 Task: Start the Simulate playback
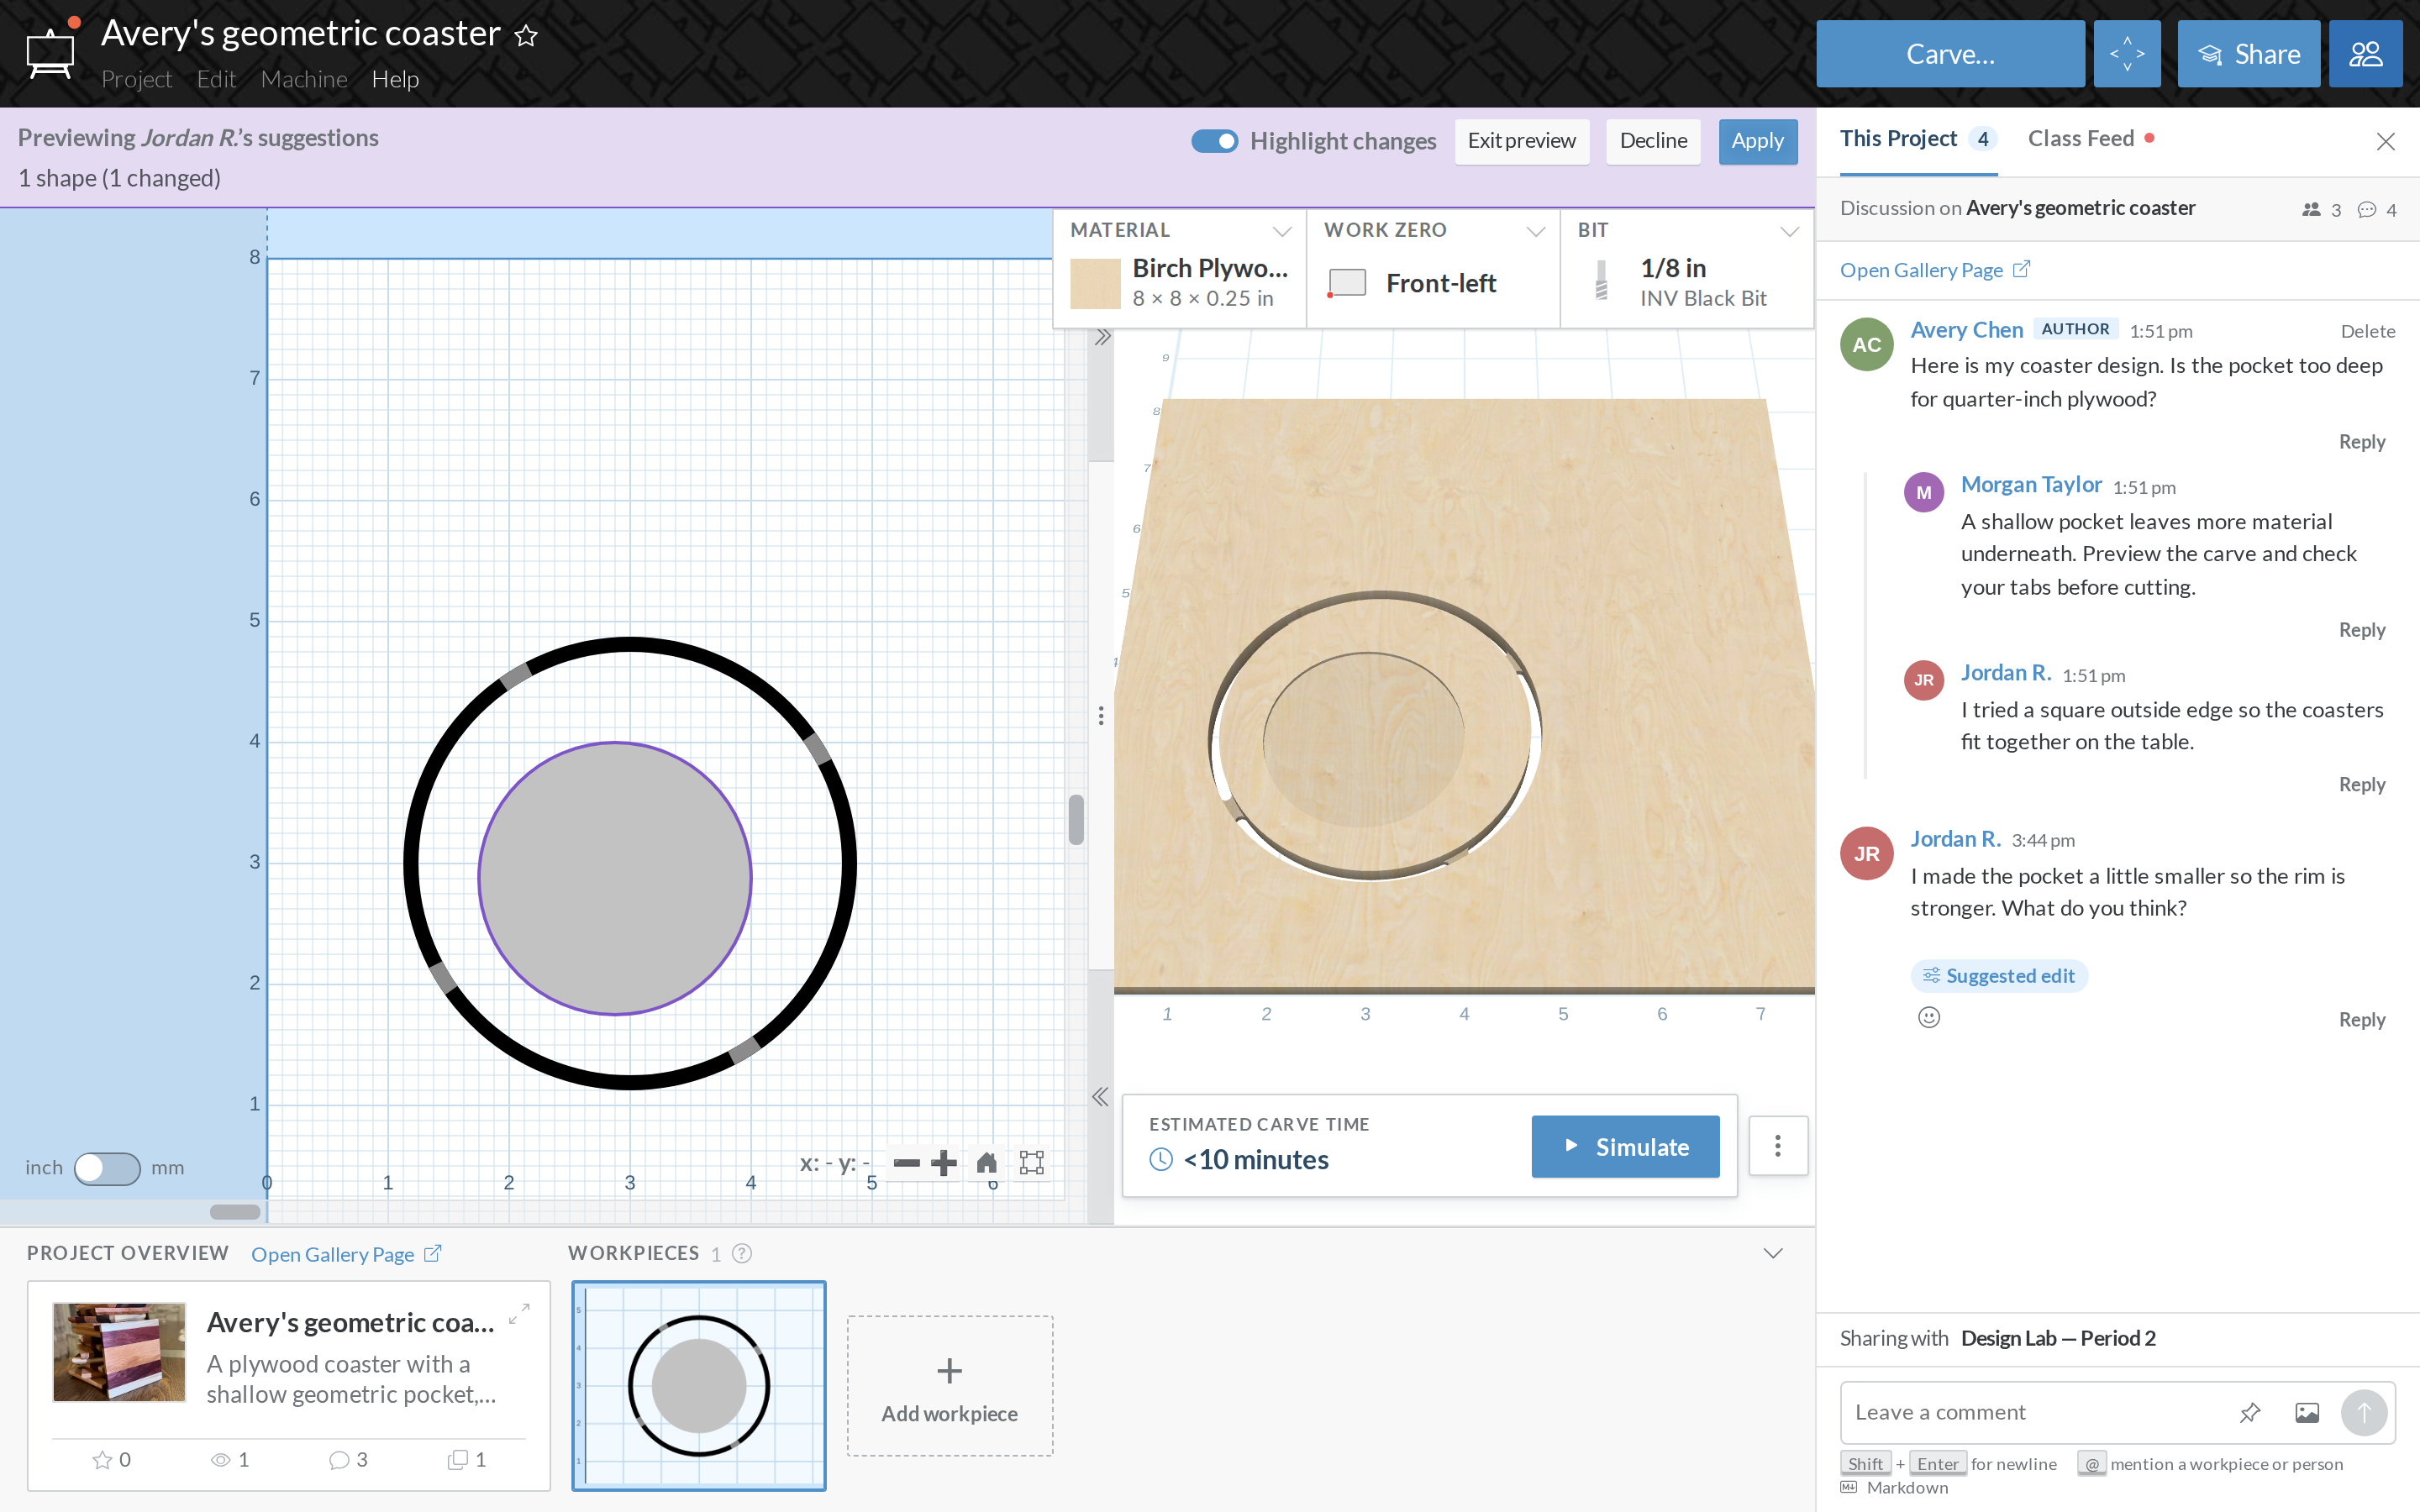pyautogui.click(x=1625, y=1147)
